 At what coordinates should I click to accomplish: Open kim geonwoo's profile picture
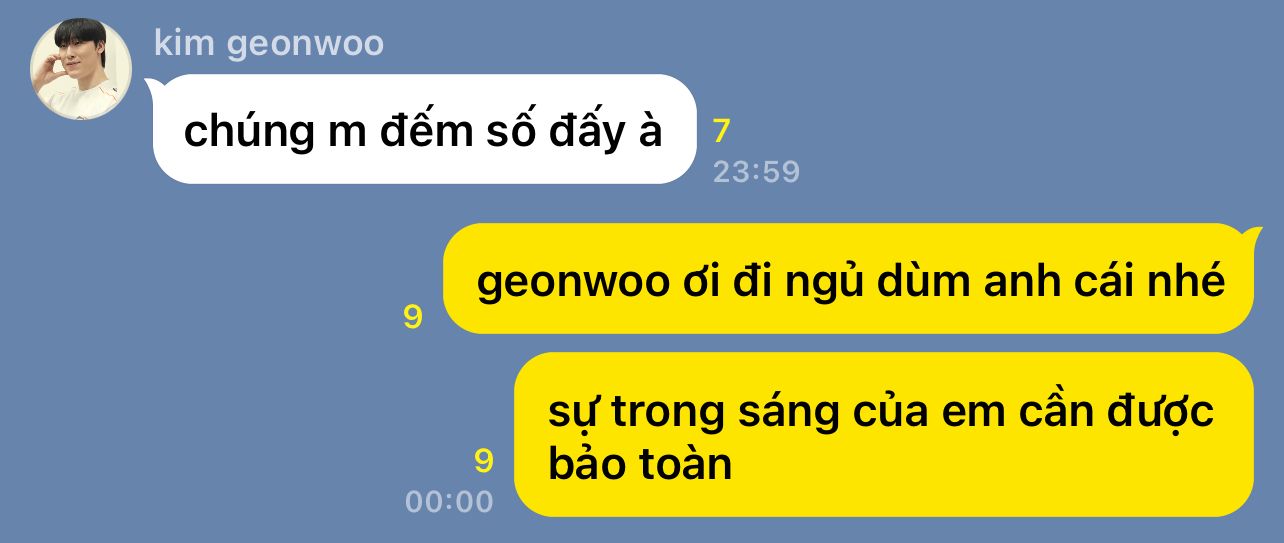coord(81,69)
